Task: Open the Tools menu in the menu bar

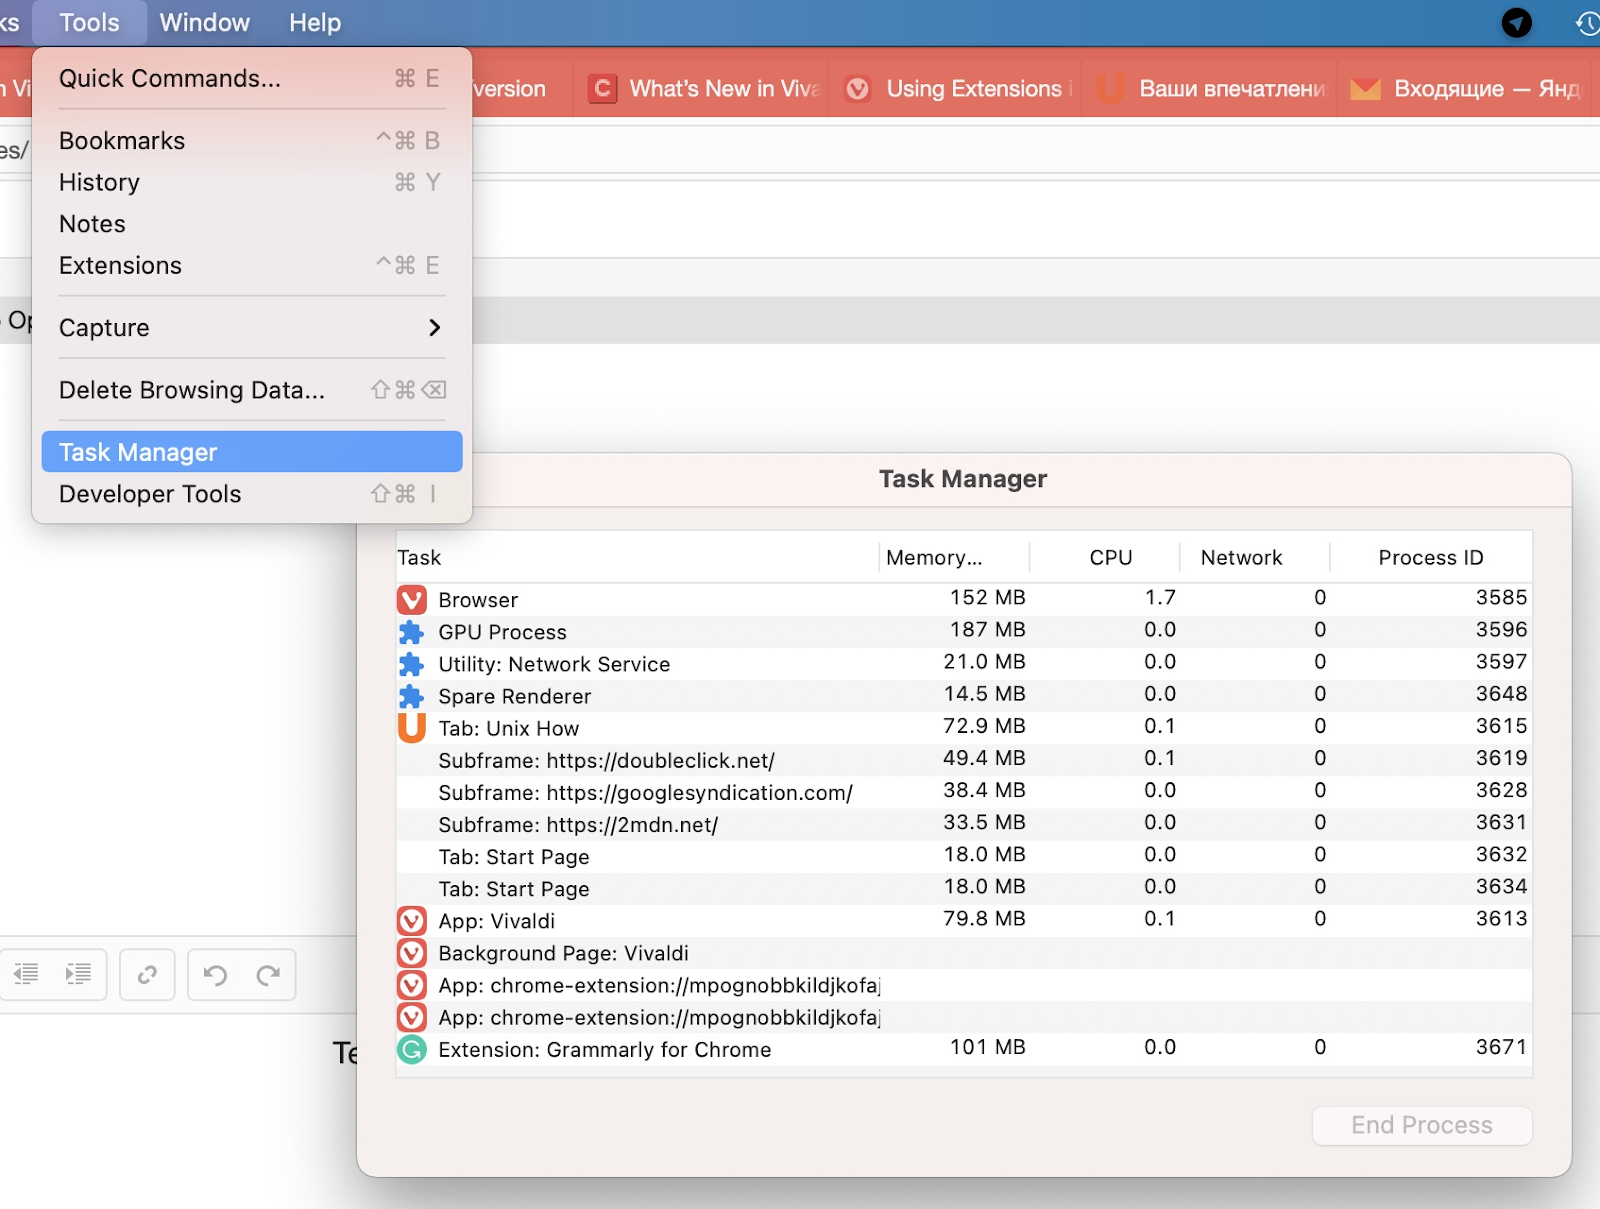Action: coord(89,22)
